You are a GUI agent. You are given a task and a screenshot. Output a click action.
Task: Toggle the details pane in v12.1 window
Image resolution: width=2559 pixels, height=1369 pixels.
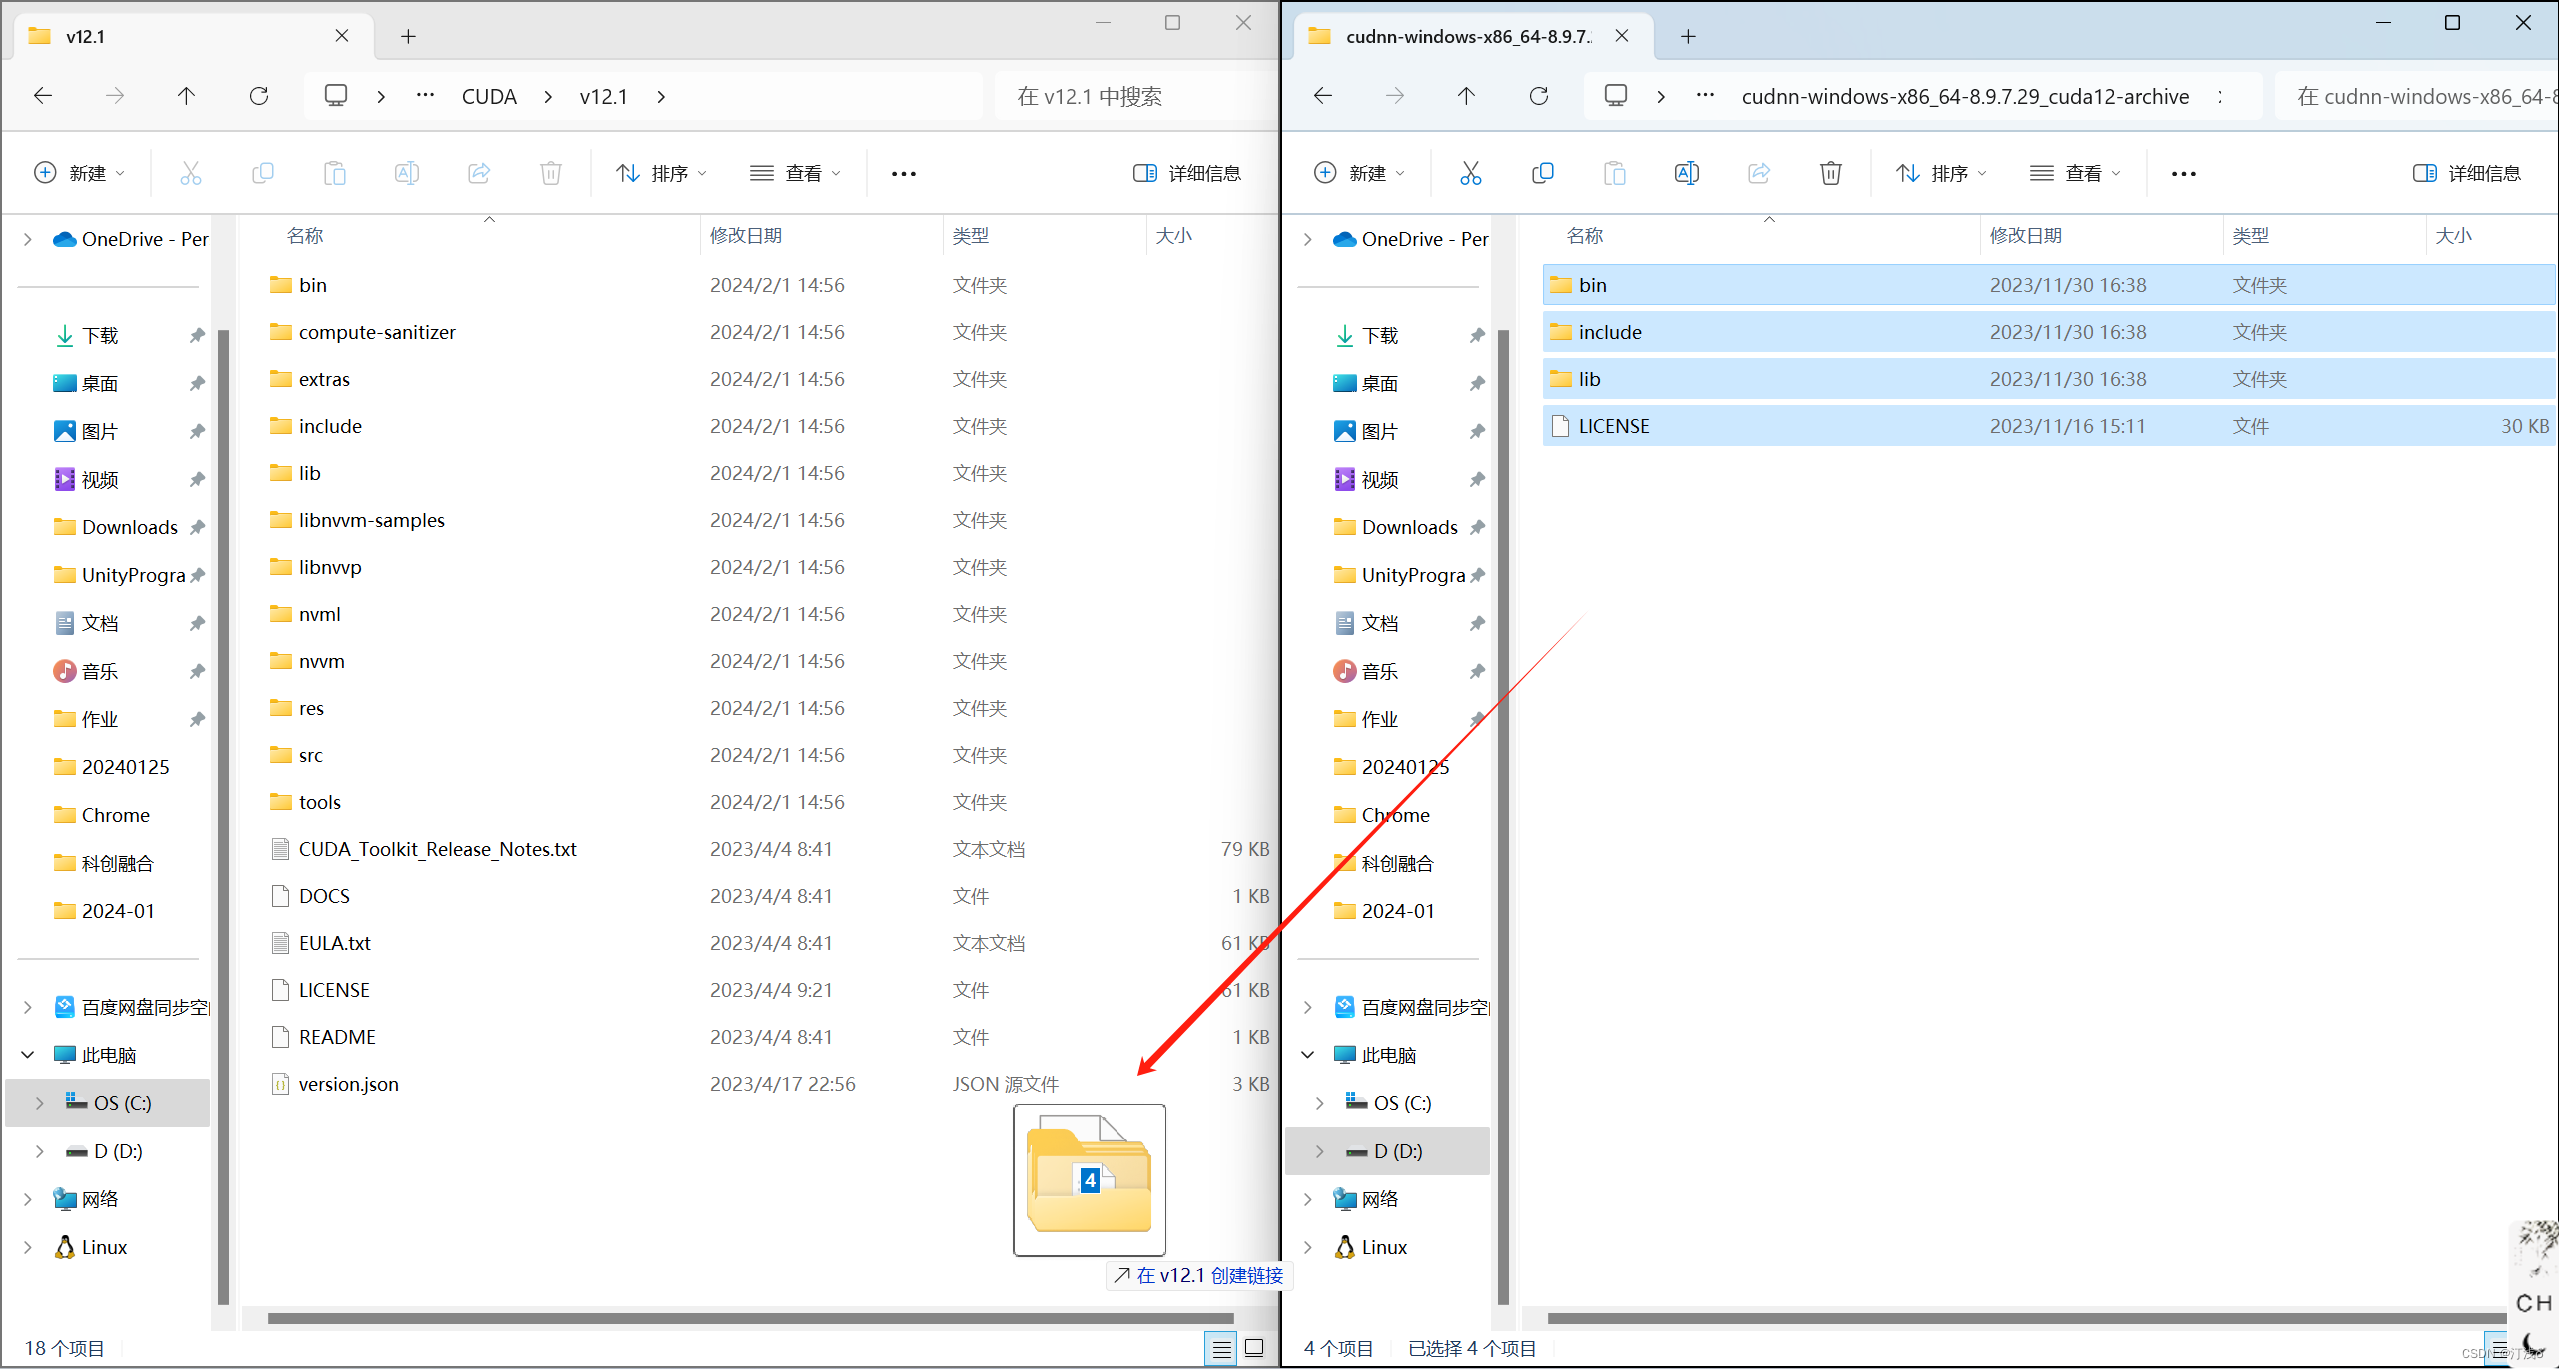click(1187, 173)
